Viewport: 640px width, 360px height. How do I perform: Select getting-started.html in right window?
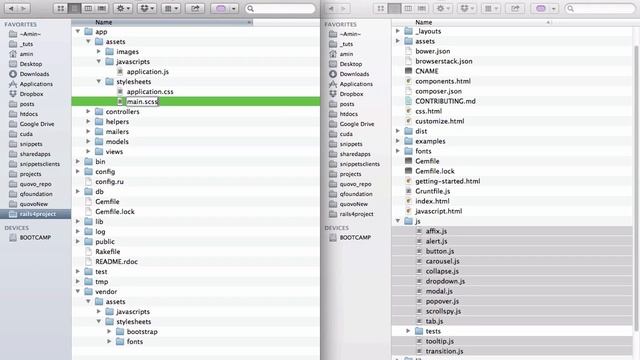coord(447,181)
